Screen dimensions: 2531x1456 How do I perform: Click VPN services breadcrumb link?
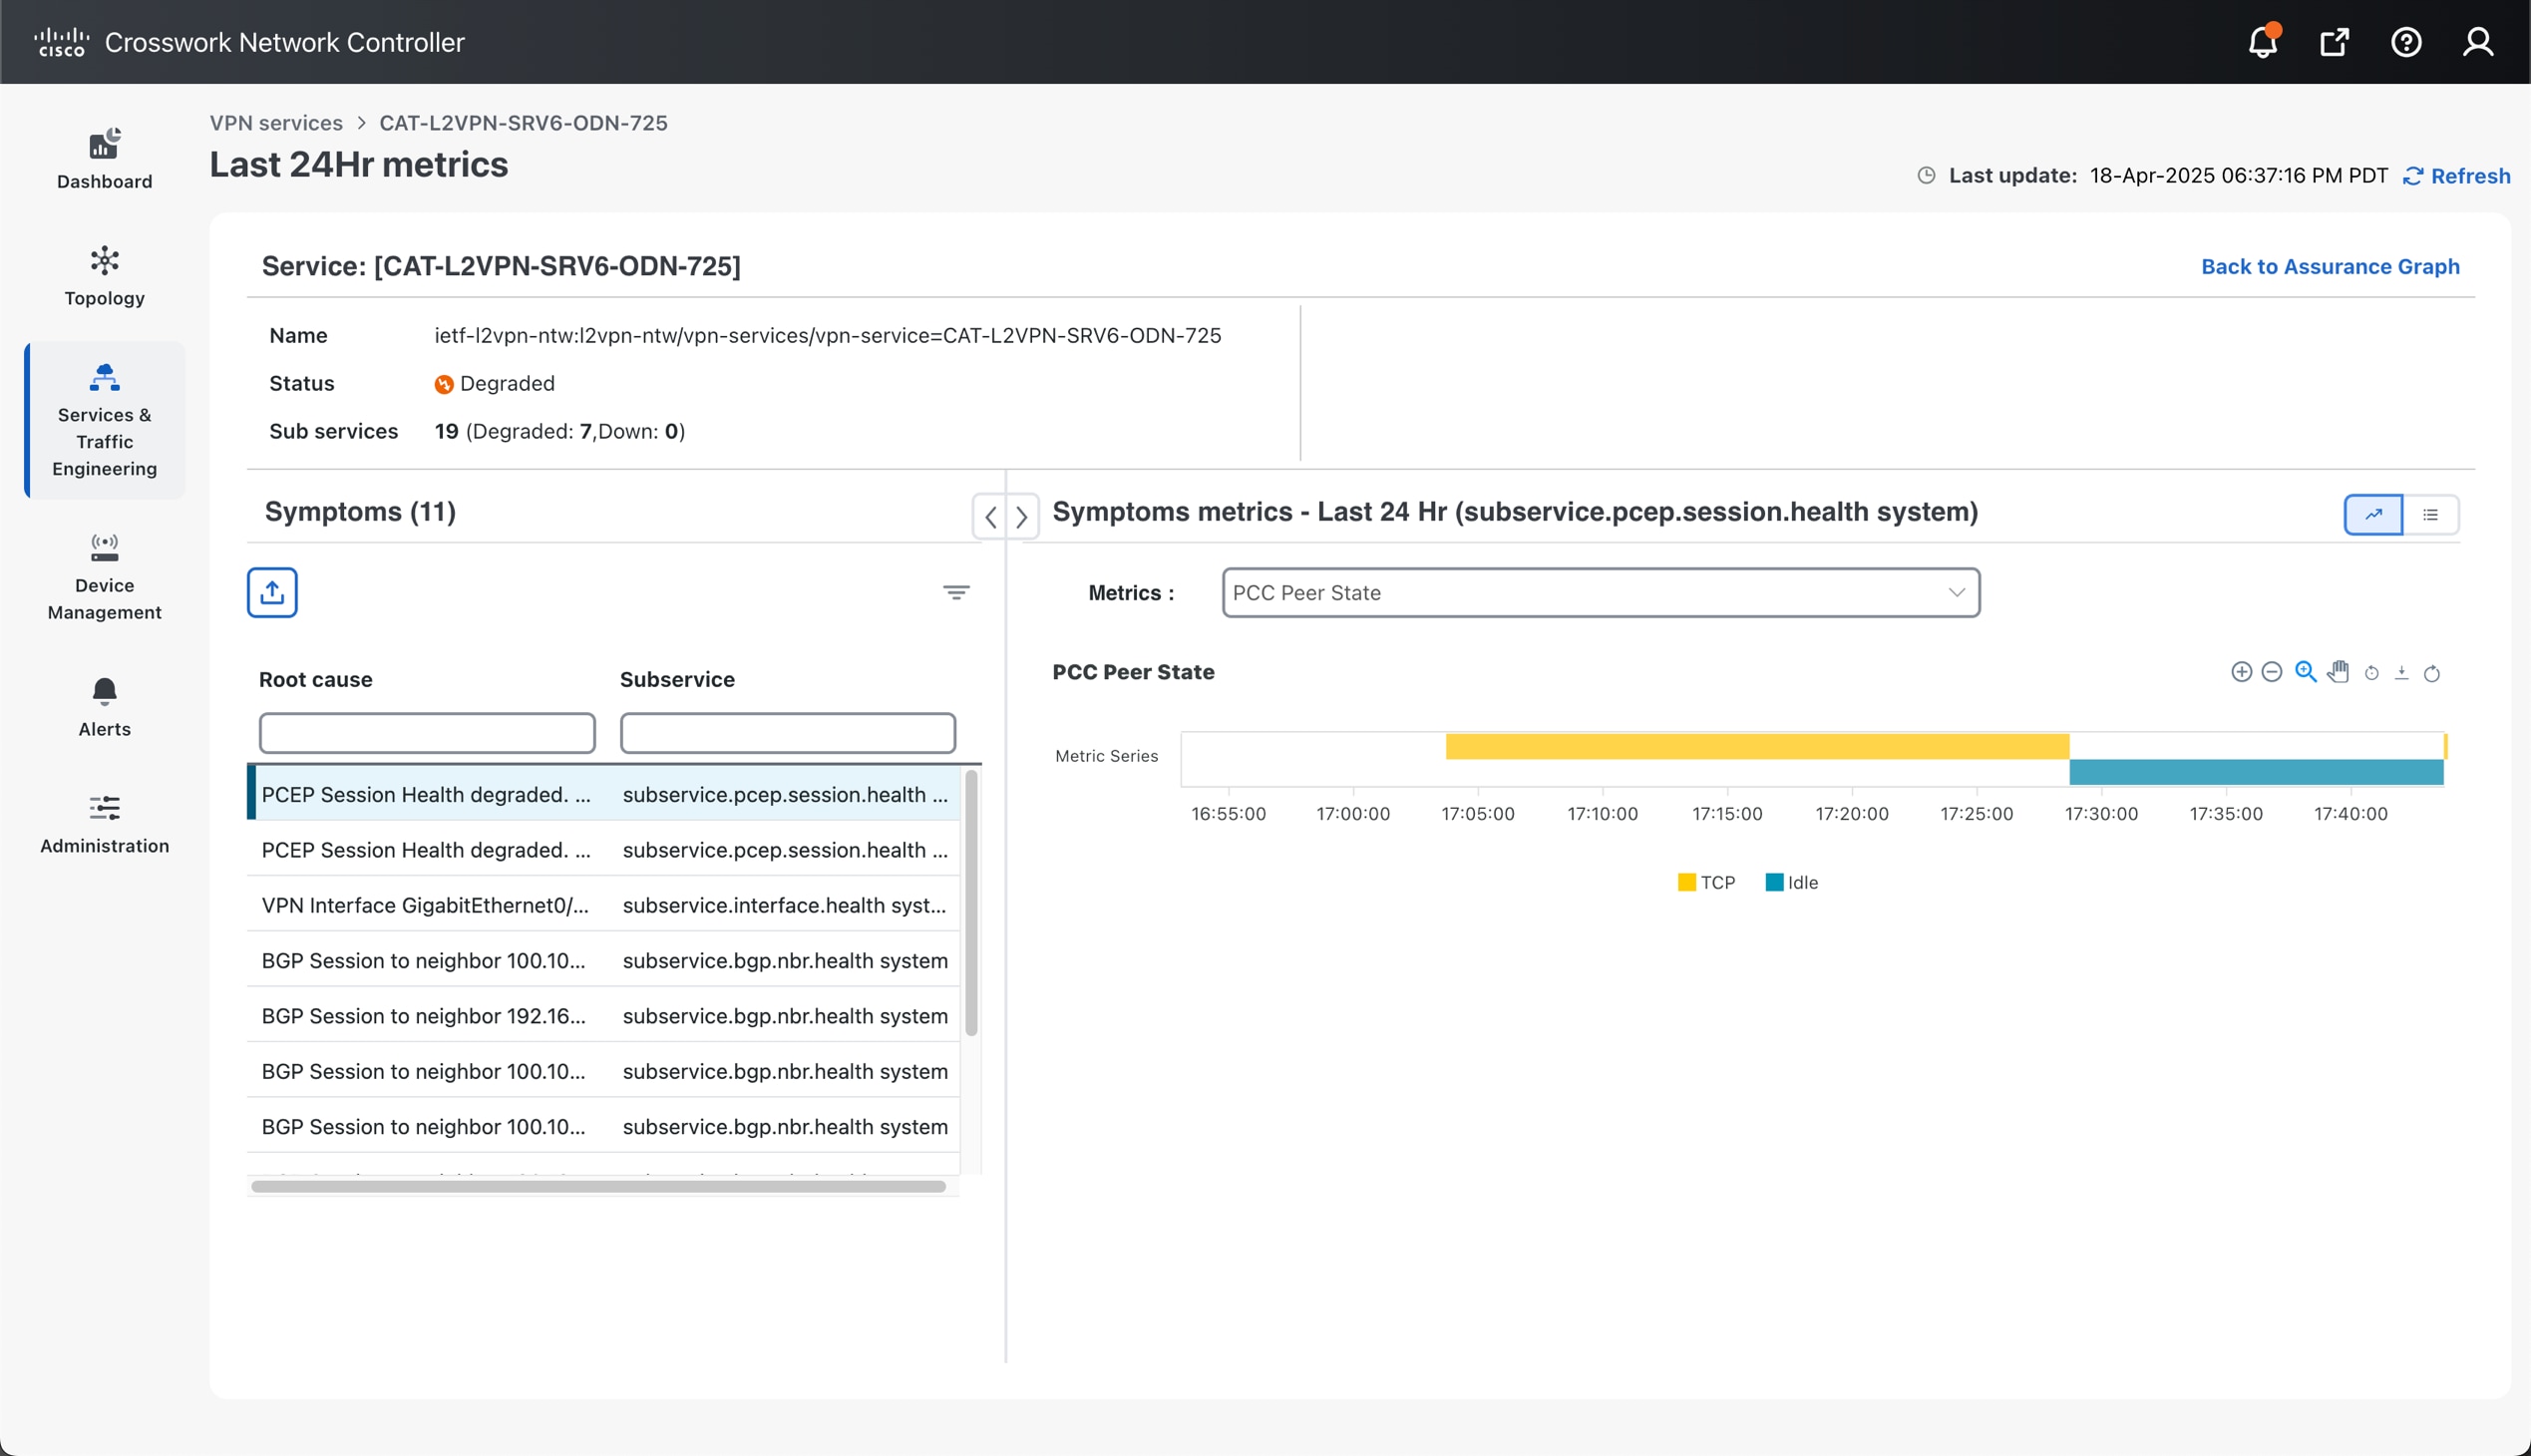coord(276,122)
